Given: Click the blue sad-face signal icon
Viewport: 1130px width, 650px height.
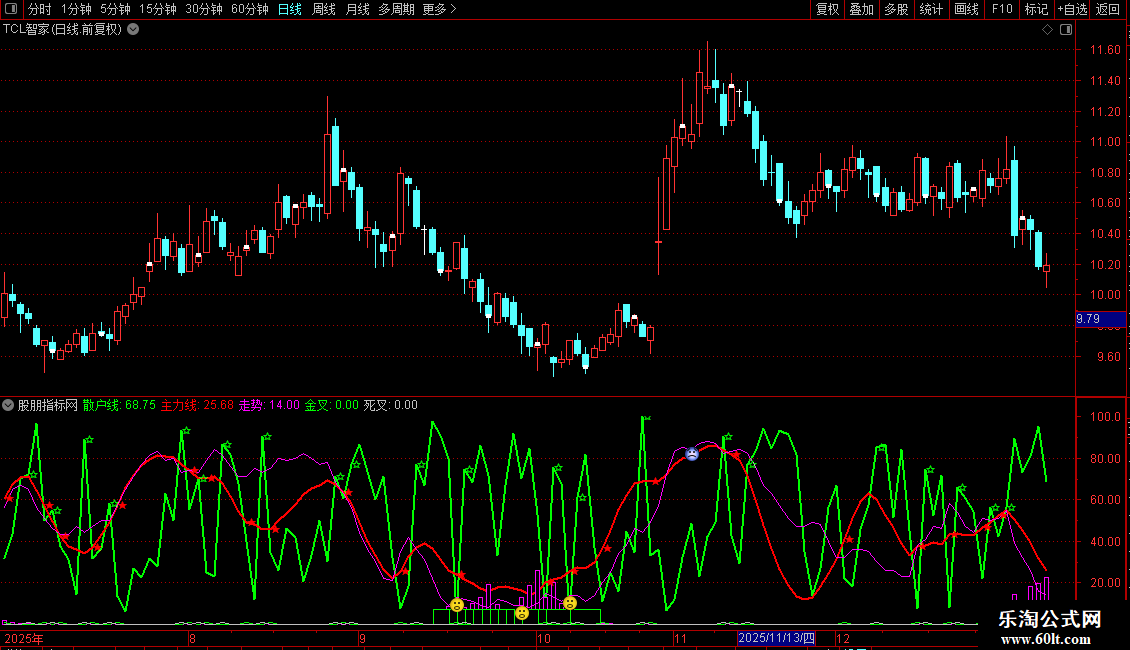Looking at the screenshot, I should click(692, 453).
